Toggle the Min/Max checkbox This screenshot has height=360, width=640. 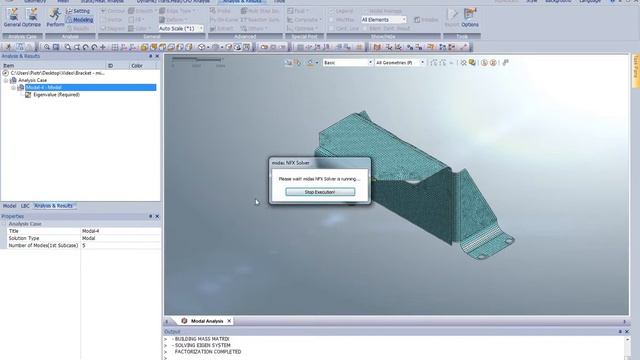pos(331,20)
